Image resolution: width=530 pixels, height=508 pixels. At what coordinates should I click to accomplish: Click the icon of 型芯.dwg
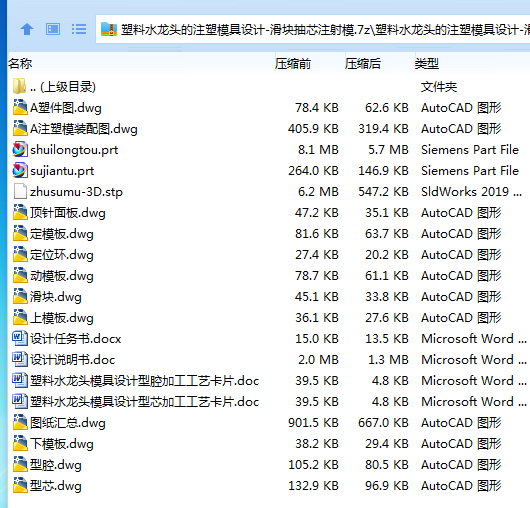tap(20, 485)
